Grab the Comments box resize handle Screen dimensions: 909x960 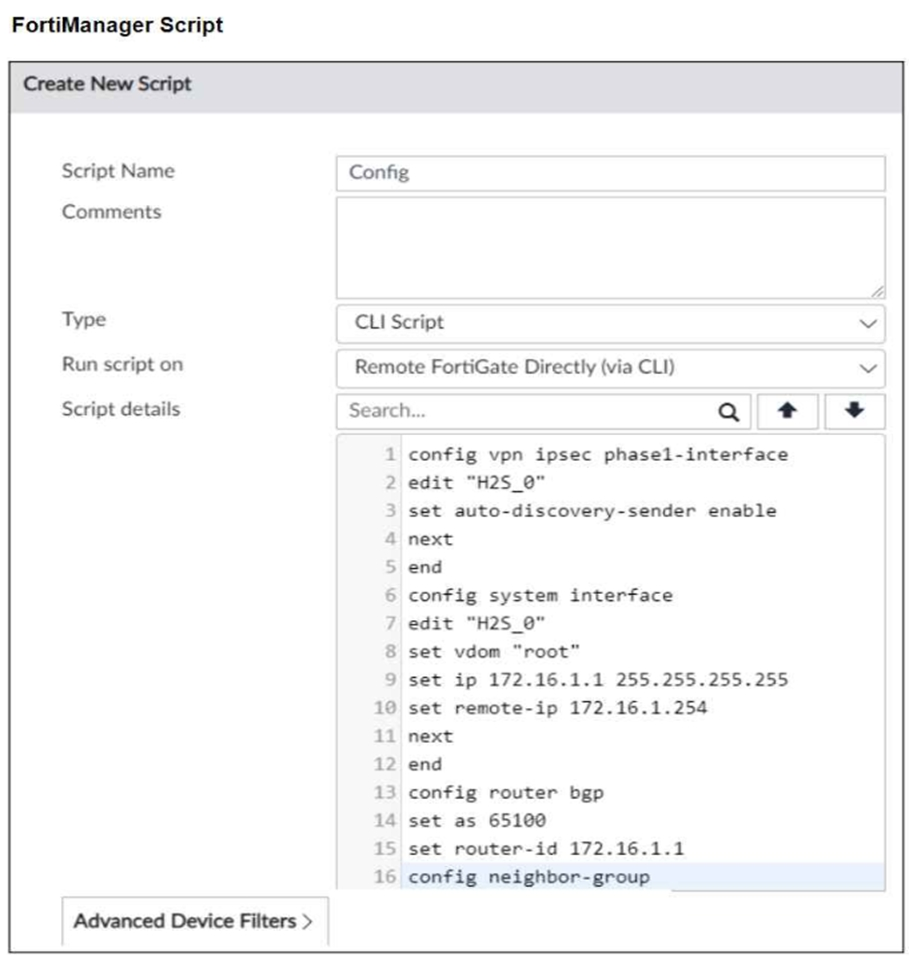tap(877, 291)
